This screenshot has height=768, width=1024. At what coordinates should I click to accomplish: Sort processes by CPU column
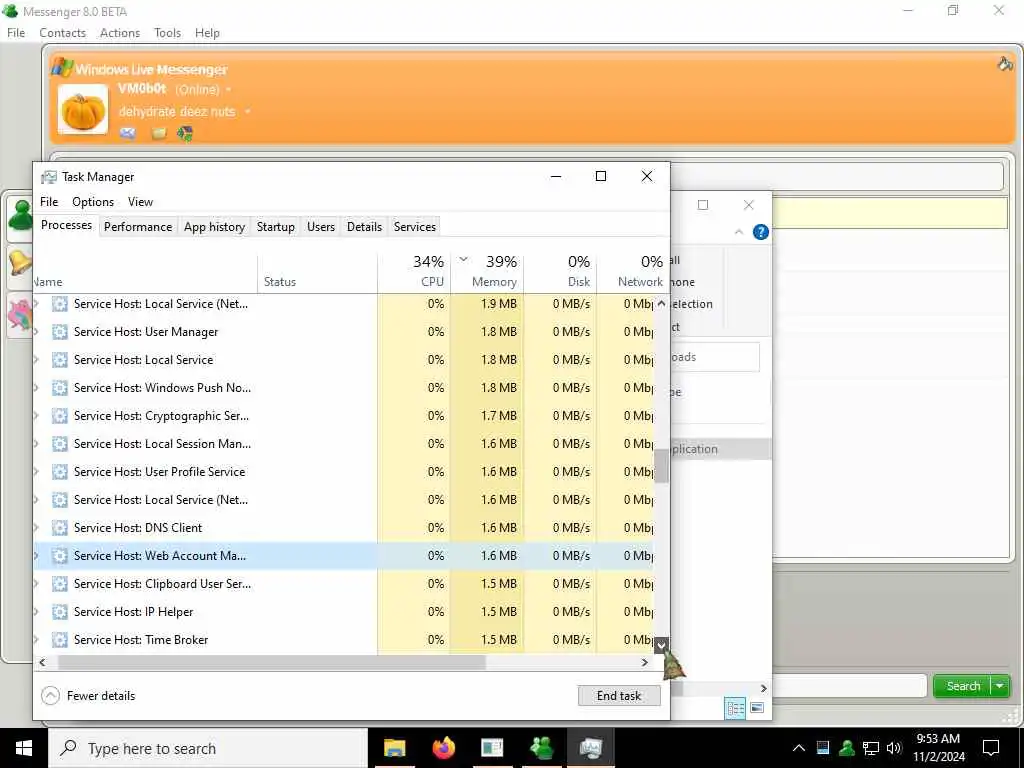click(413, 272)
